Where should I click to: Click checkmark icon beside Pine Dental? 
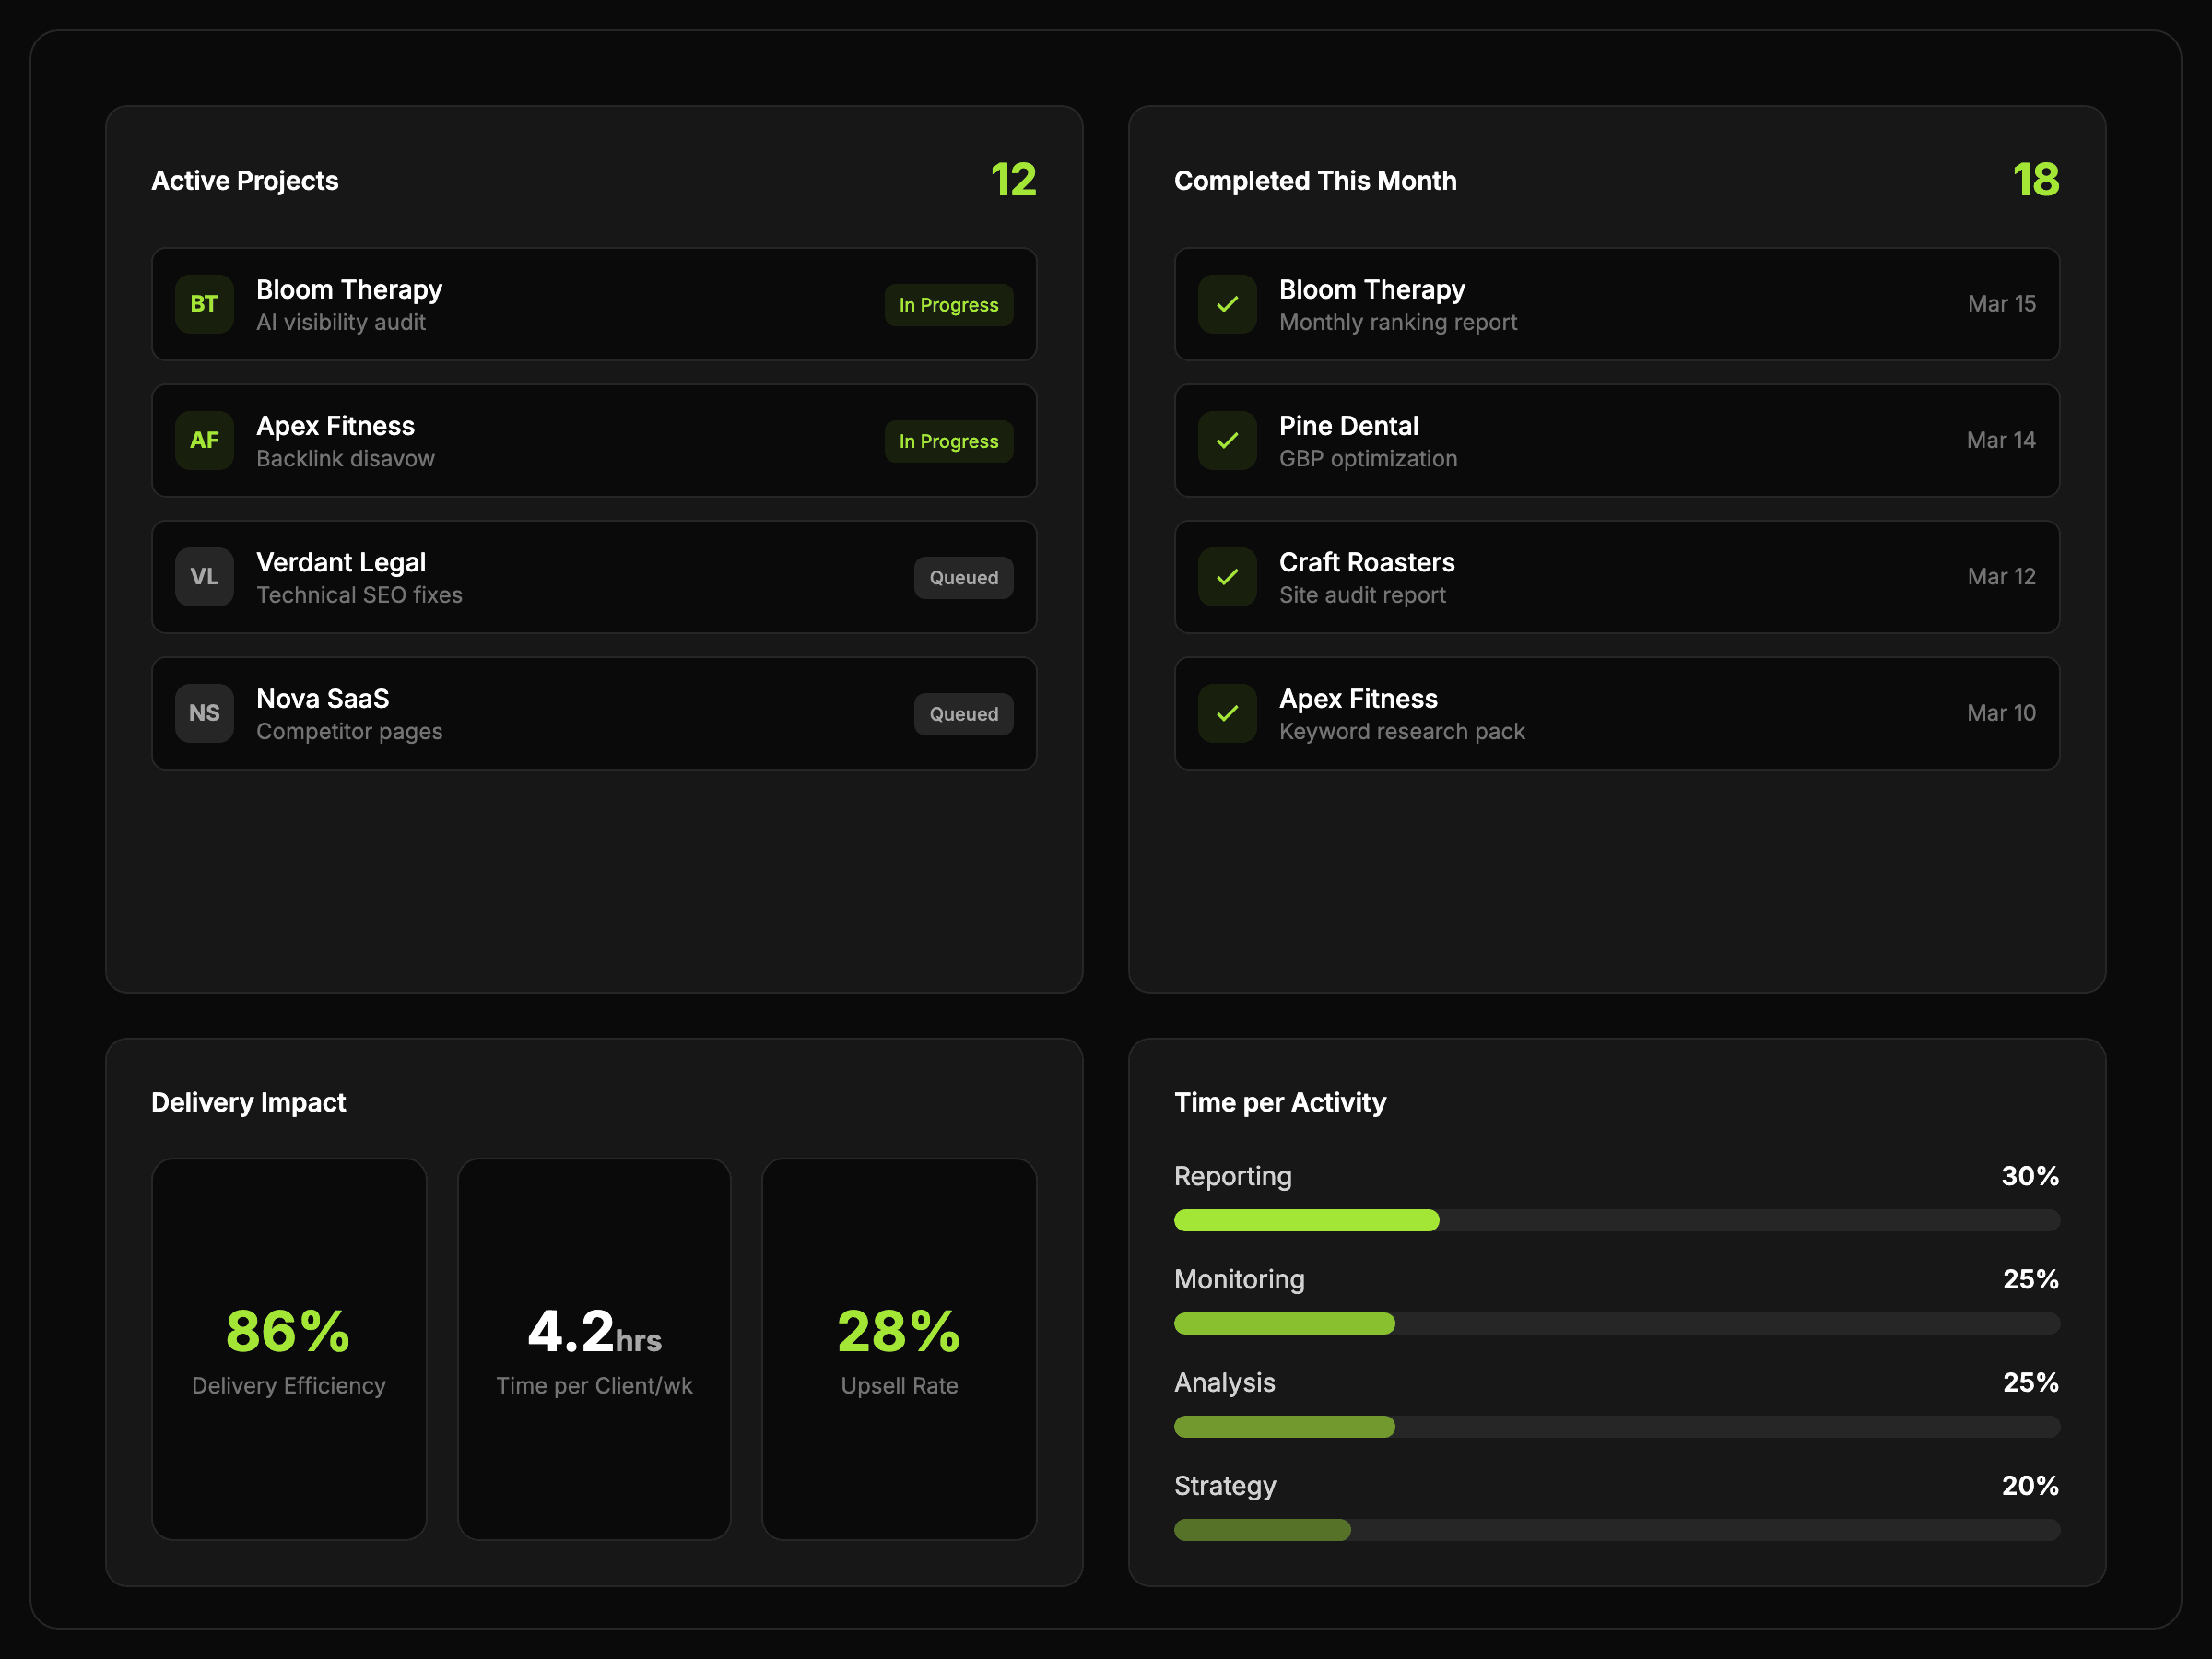1227,440
